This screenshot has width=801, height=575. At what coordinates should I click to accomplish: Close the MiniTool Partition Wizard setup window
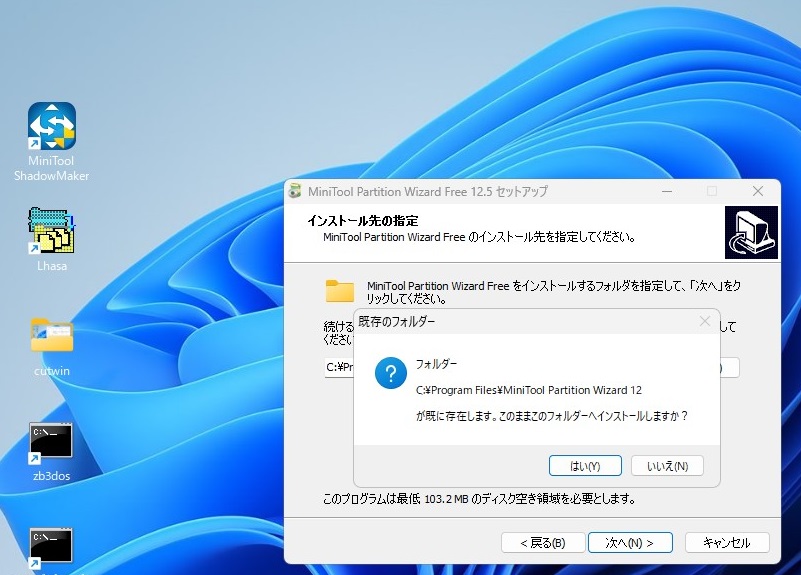tap(758, 191)
